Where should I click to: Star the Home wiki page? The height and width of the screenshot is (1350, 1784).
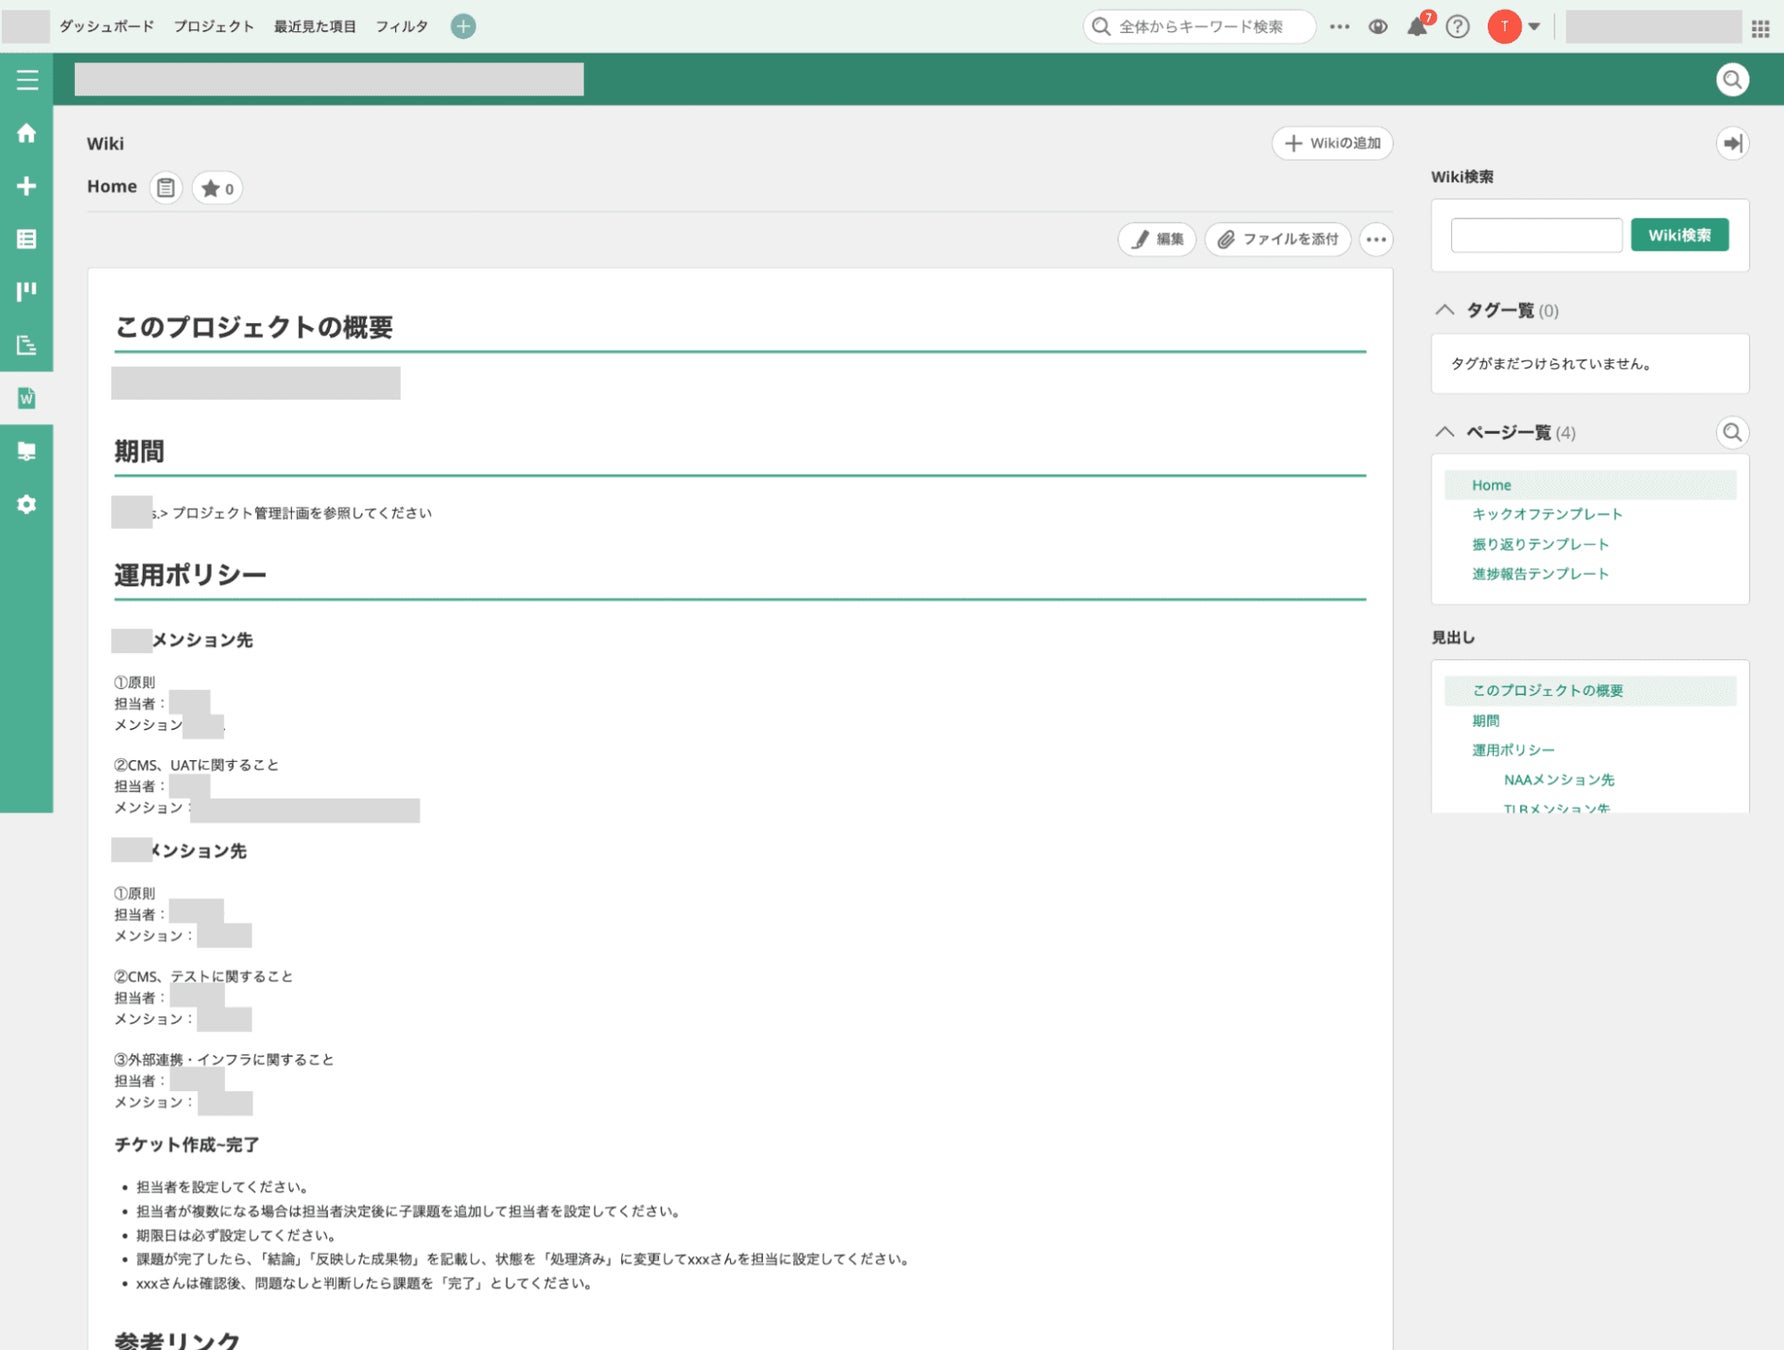click(x=217, y=188)
